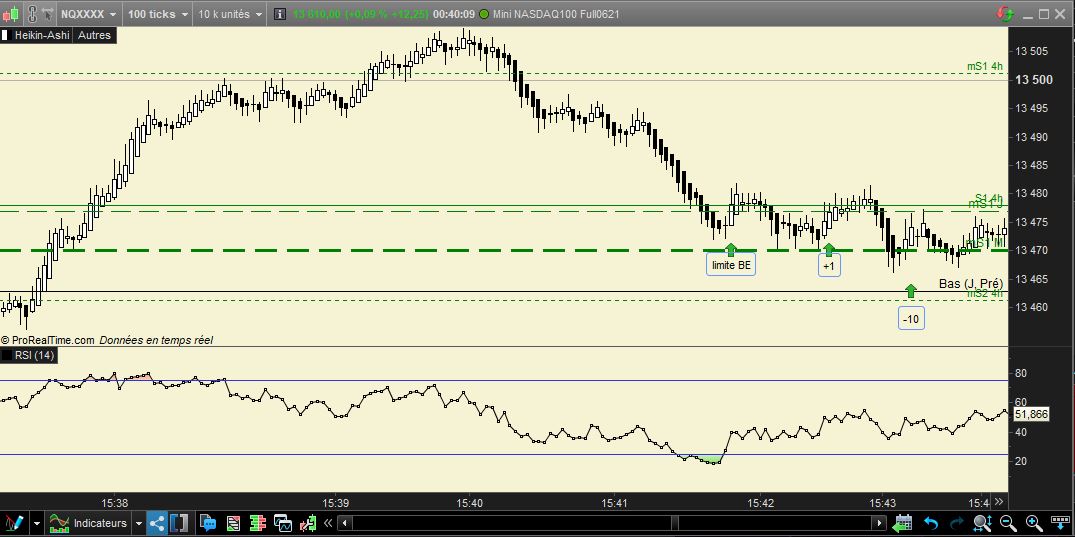
Task: Open the order book bars icon
Action: 258,524
